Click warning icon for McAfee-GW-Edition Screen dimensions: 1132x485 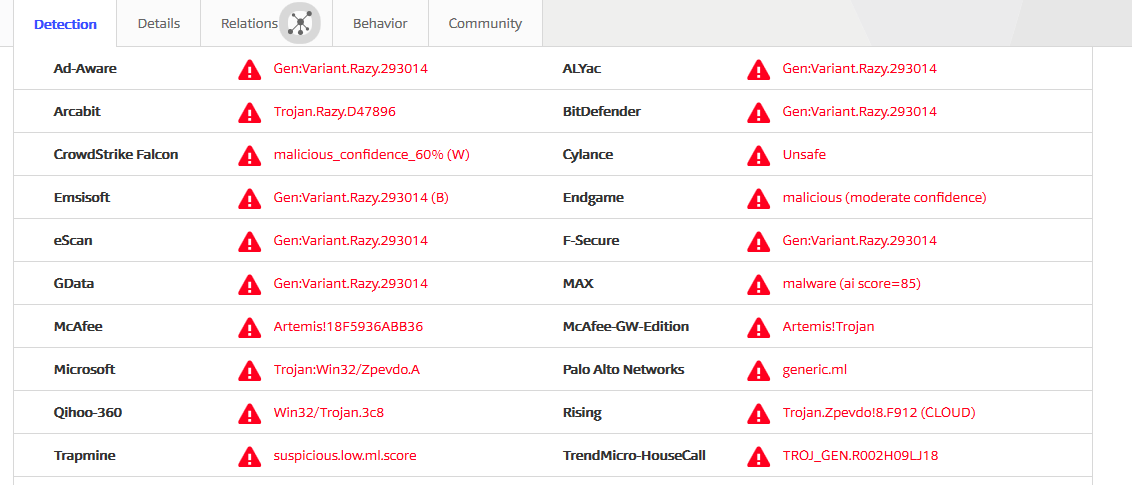(x=758, y=327)
